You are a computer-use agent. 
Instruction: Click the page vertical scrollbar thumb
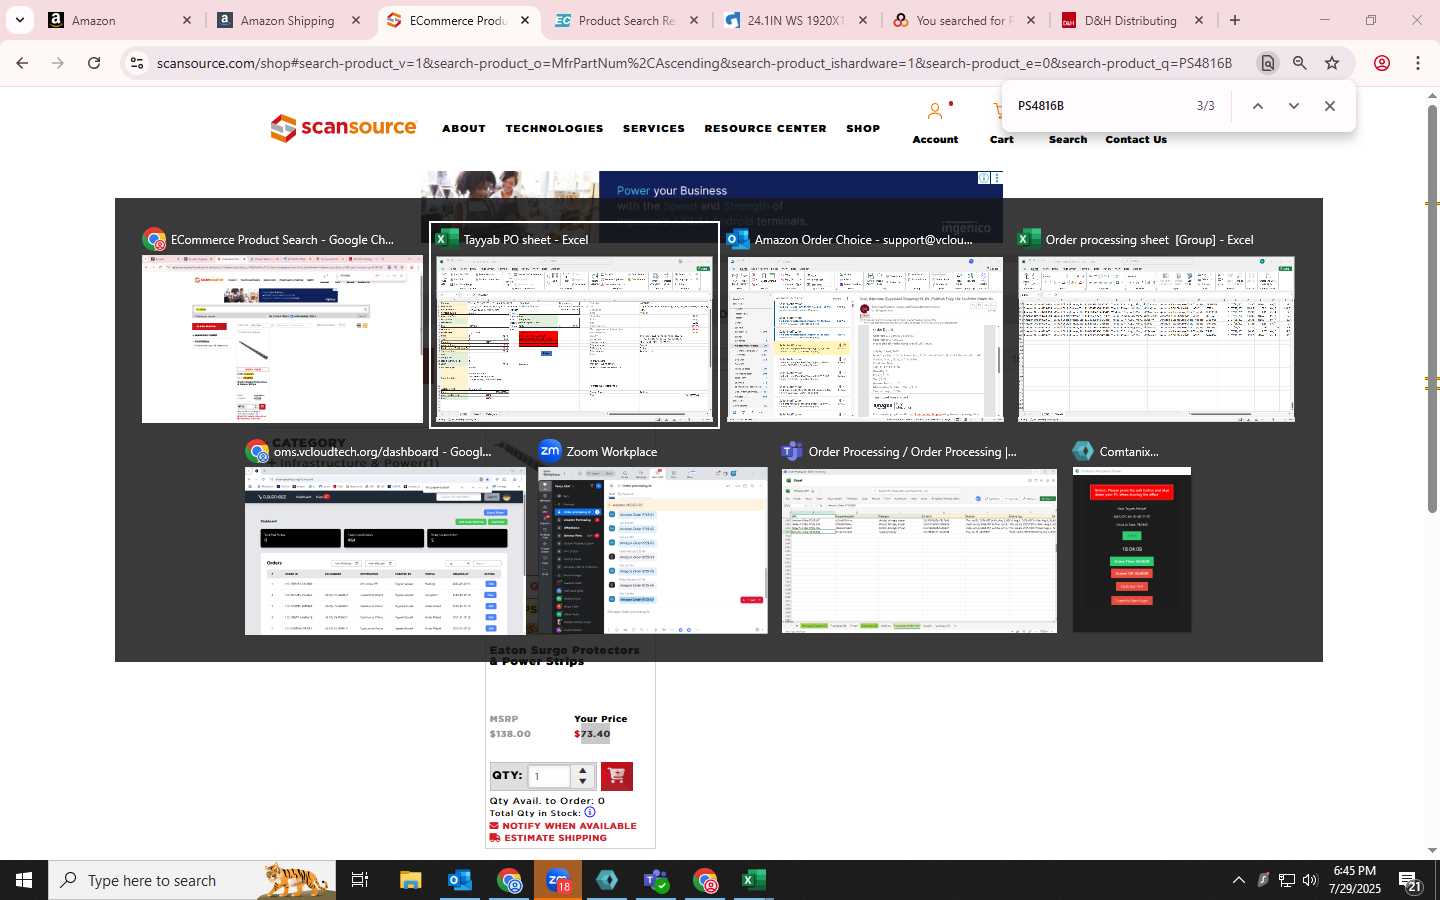point(1432,310)
